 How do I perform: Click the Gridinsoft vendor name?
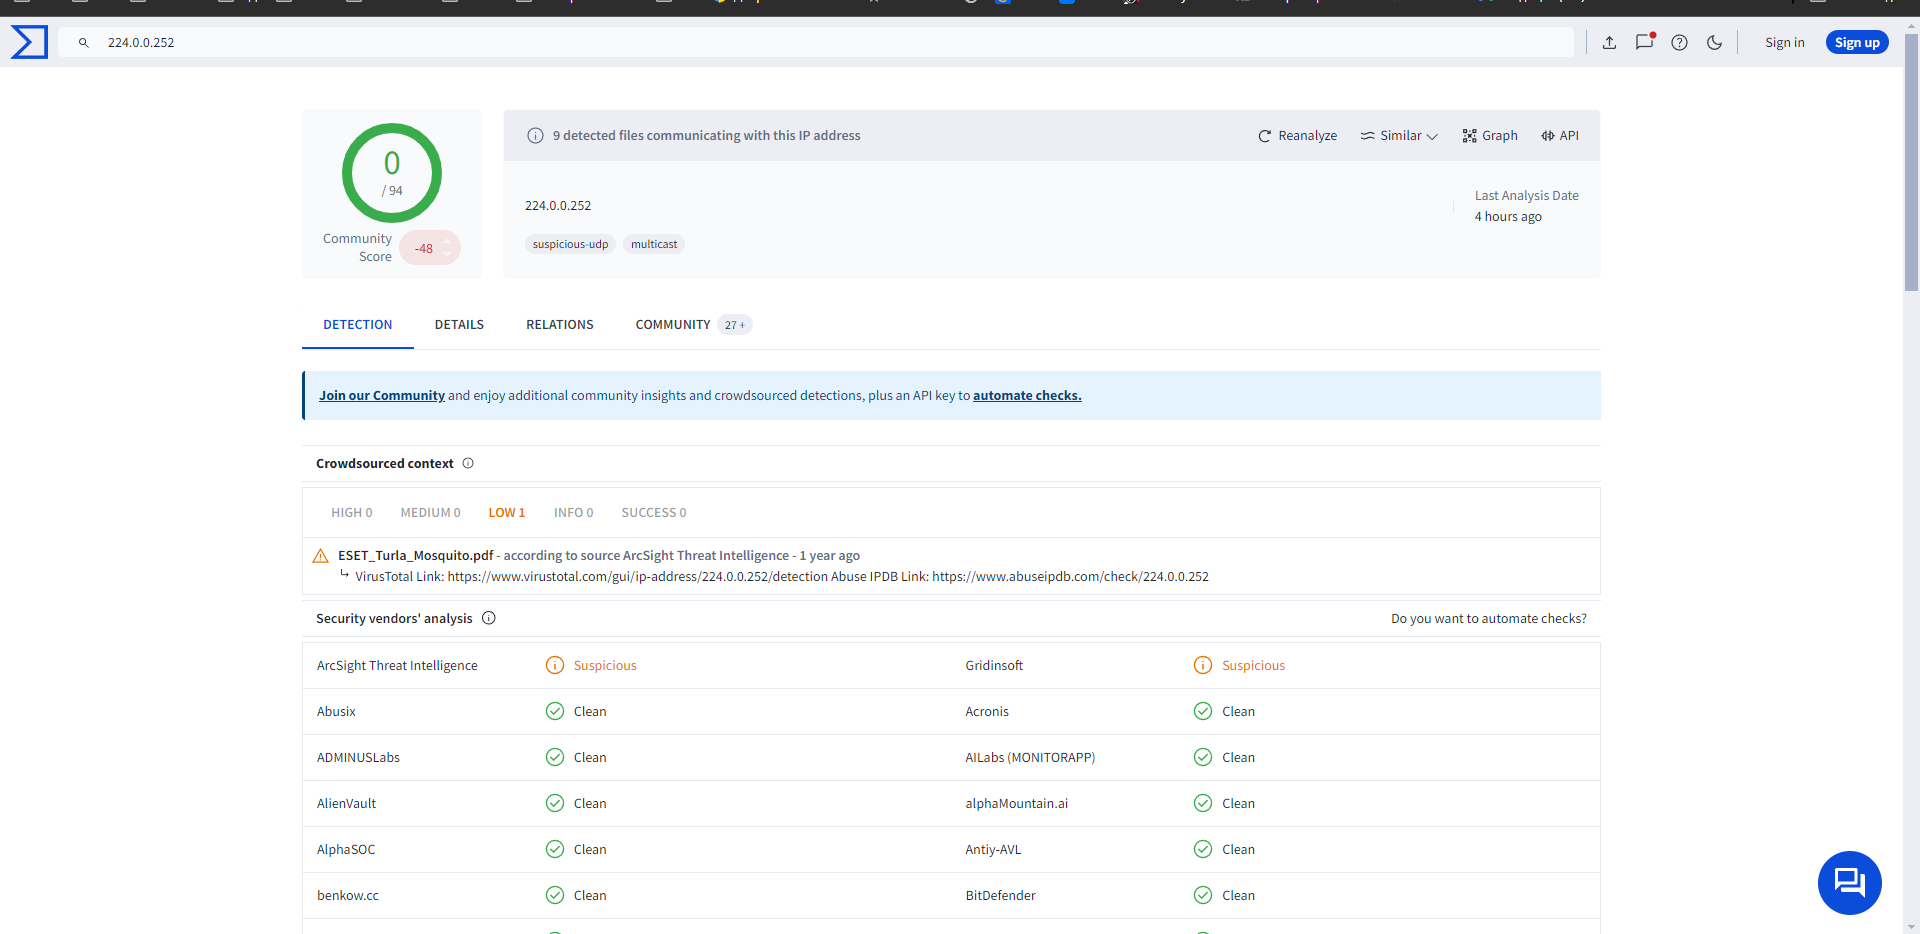994,666
